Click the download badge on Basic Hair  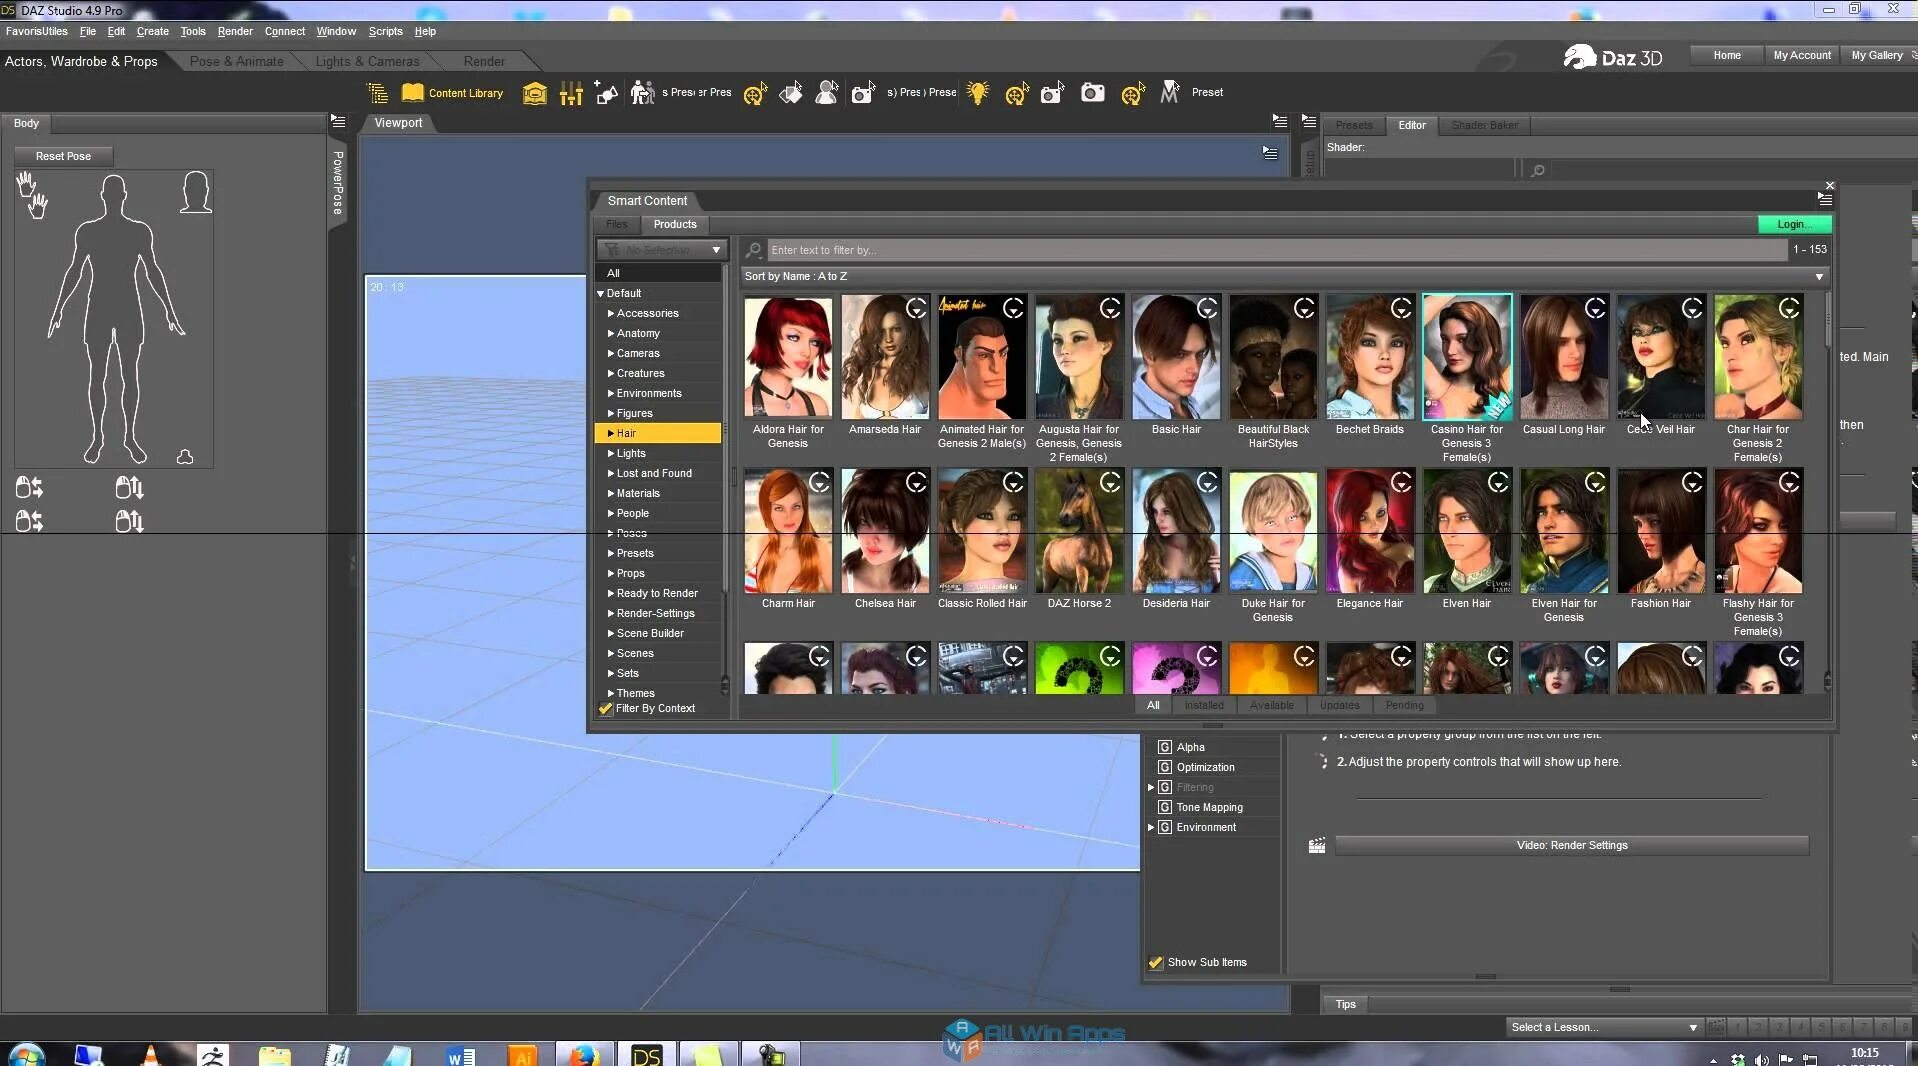(x=1207, y=309)
